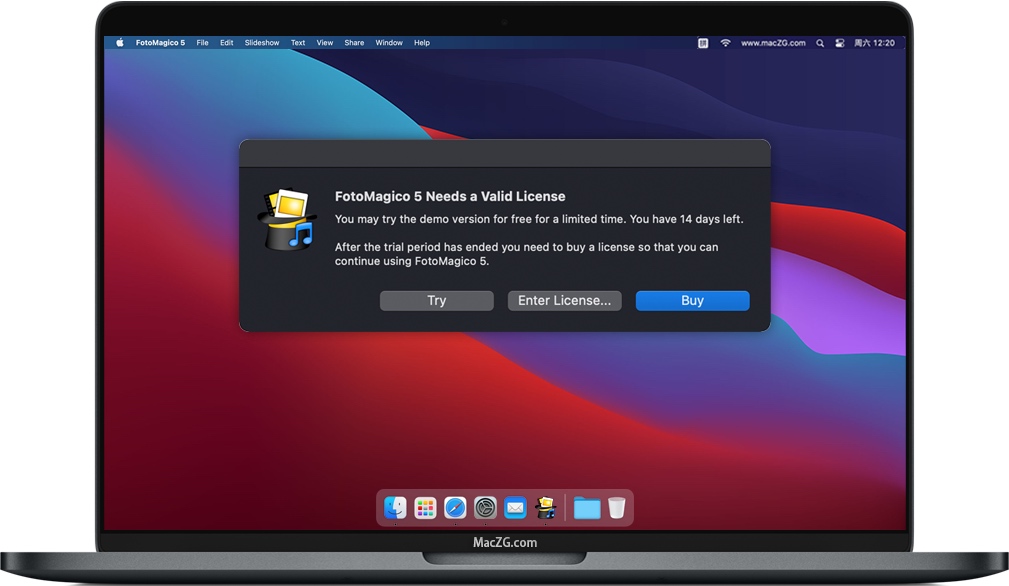Open the FotoMagico 5 app menu
1009x586 pixels.
click(x=160, y=42)
